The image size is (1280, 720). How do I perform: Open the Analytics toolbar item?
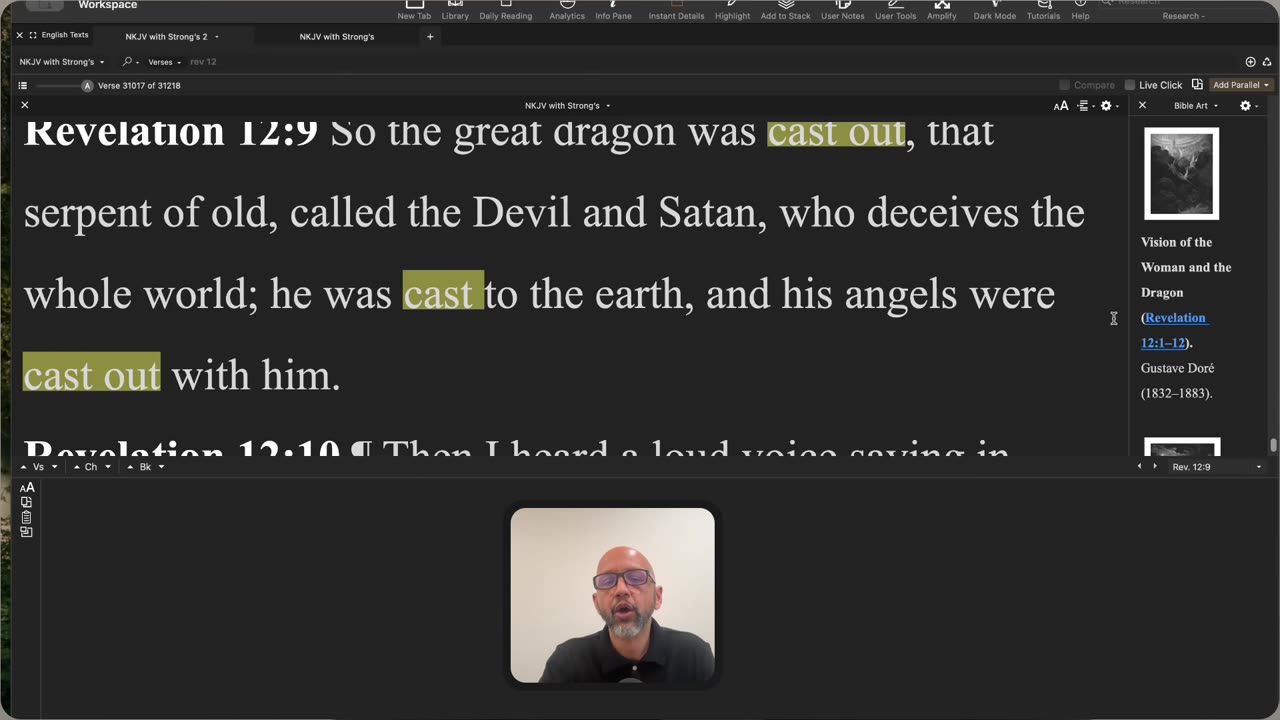(x=567, y=10)
